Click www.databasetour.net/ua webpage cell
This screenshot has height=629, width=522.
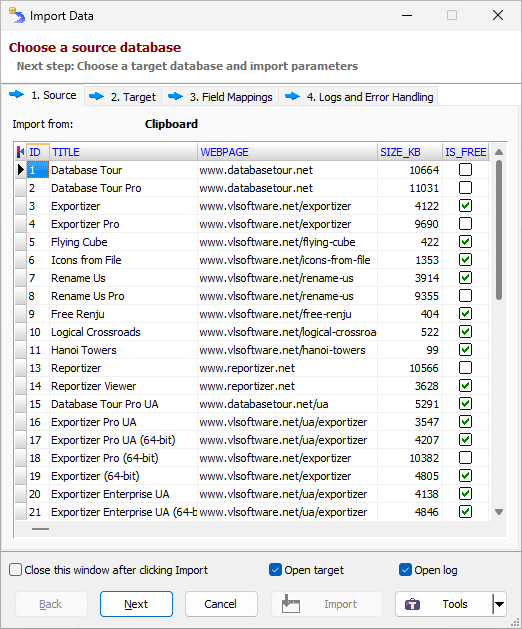click(x=287, y=404)
